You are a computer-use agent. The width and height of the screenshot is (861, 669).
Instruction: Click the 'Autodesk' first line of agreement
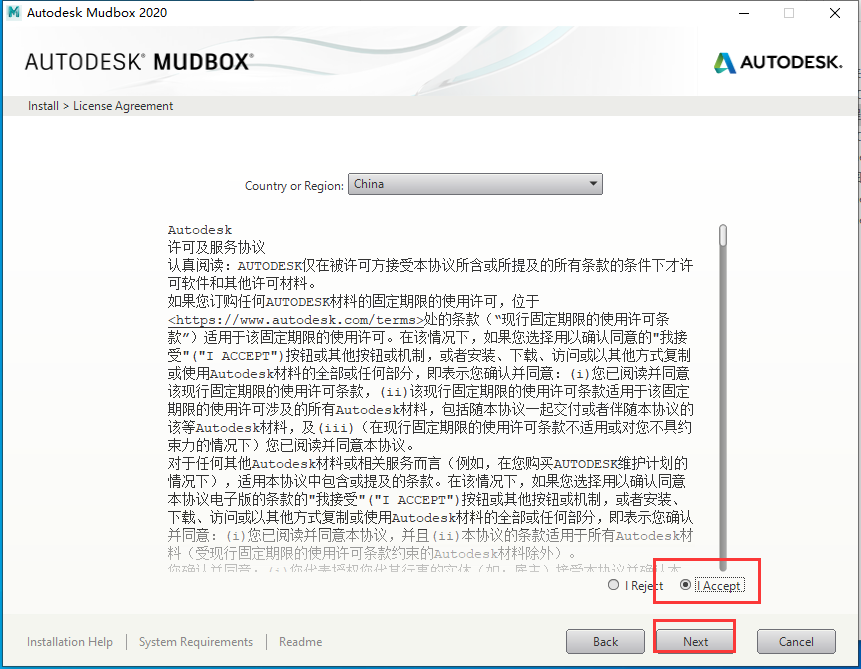click(x=200, y=230)
